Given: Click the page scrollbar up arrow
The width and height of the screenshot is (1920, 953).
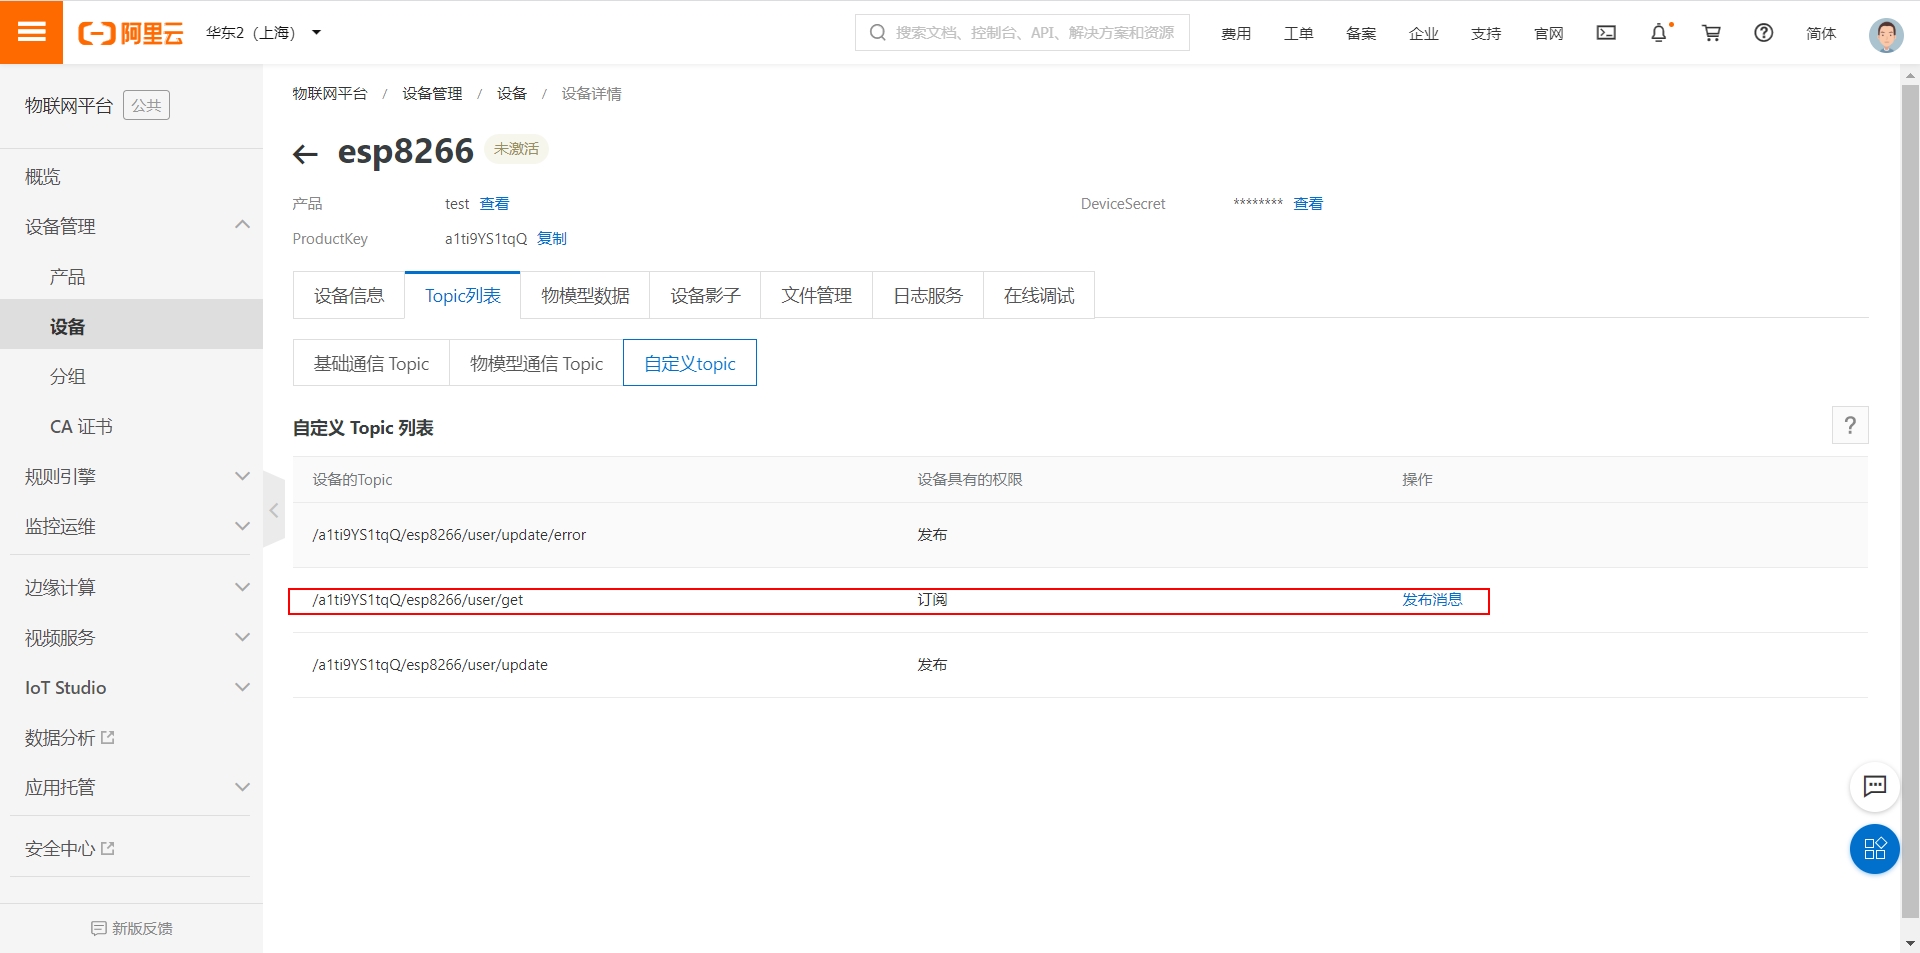Looking at the screenshot, I should point(1910,75).
